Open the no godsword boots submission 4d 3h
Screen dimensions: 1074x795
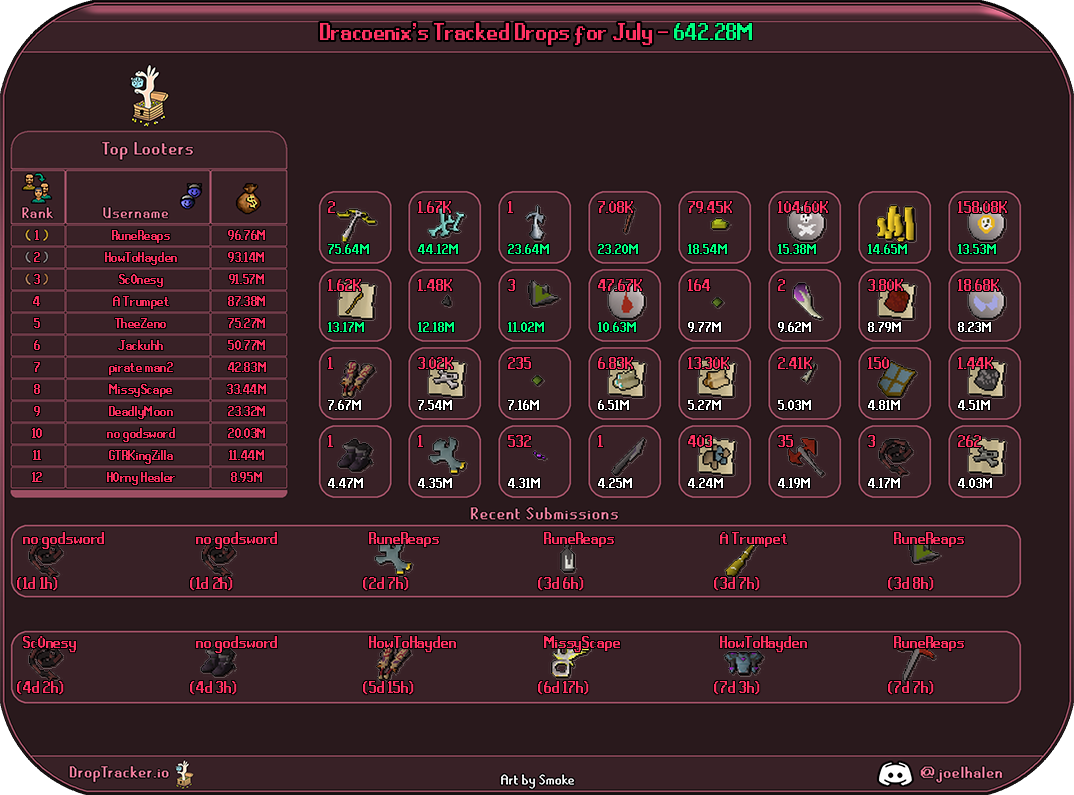235,666
